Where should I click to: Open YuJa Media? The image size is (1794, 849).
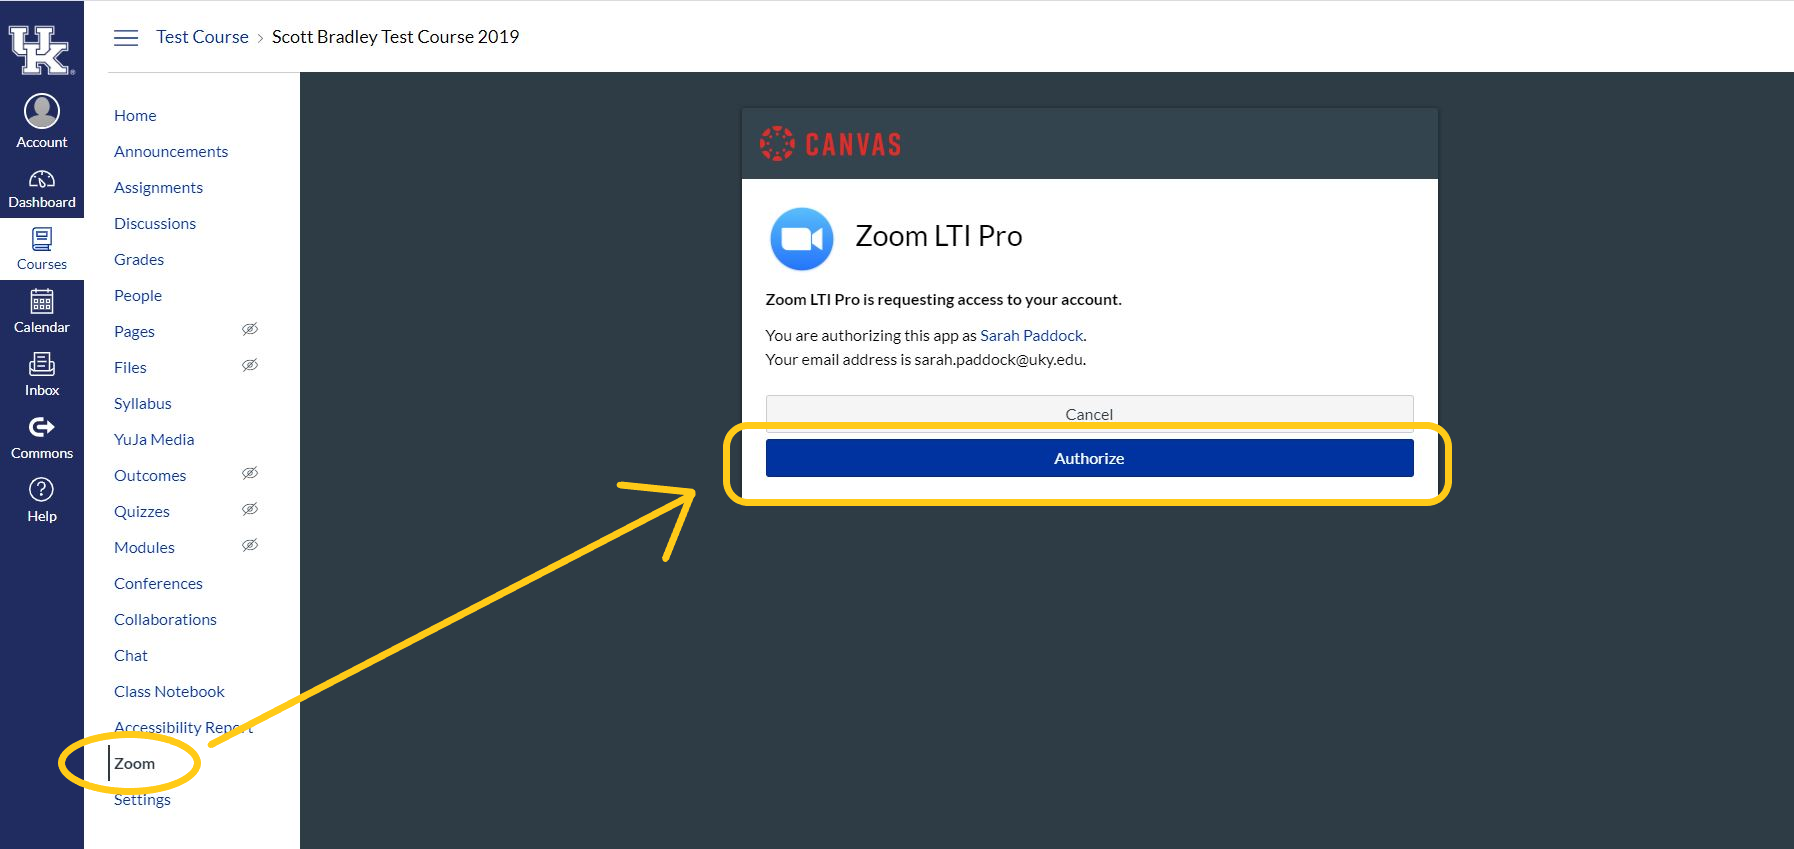[154, 439]
